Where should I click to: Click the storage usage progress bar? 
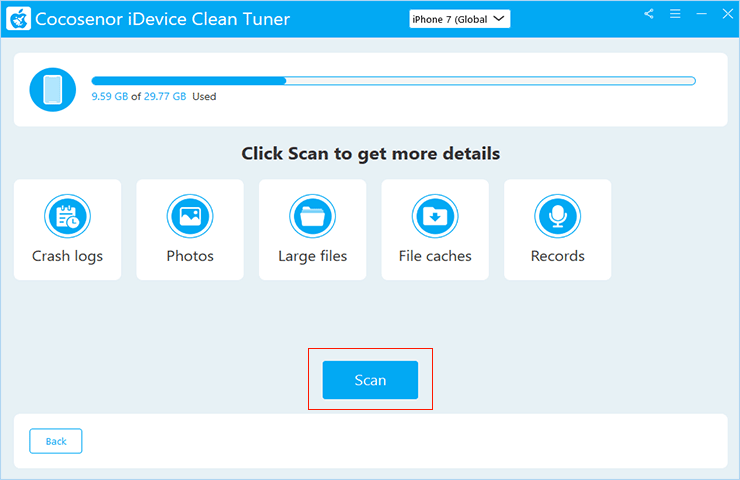point(393,81)
